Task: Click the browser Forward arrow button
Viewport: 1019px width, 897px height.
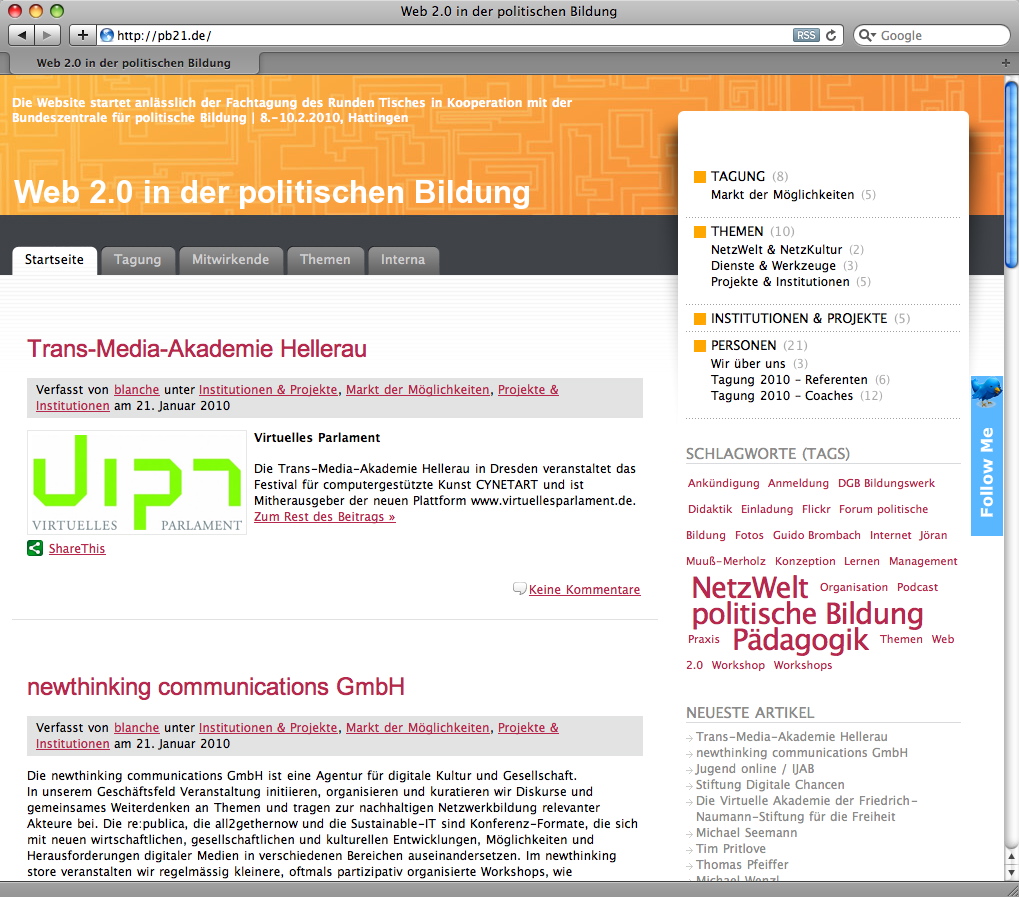Action: (x=47, y=35)
